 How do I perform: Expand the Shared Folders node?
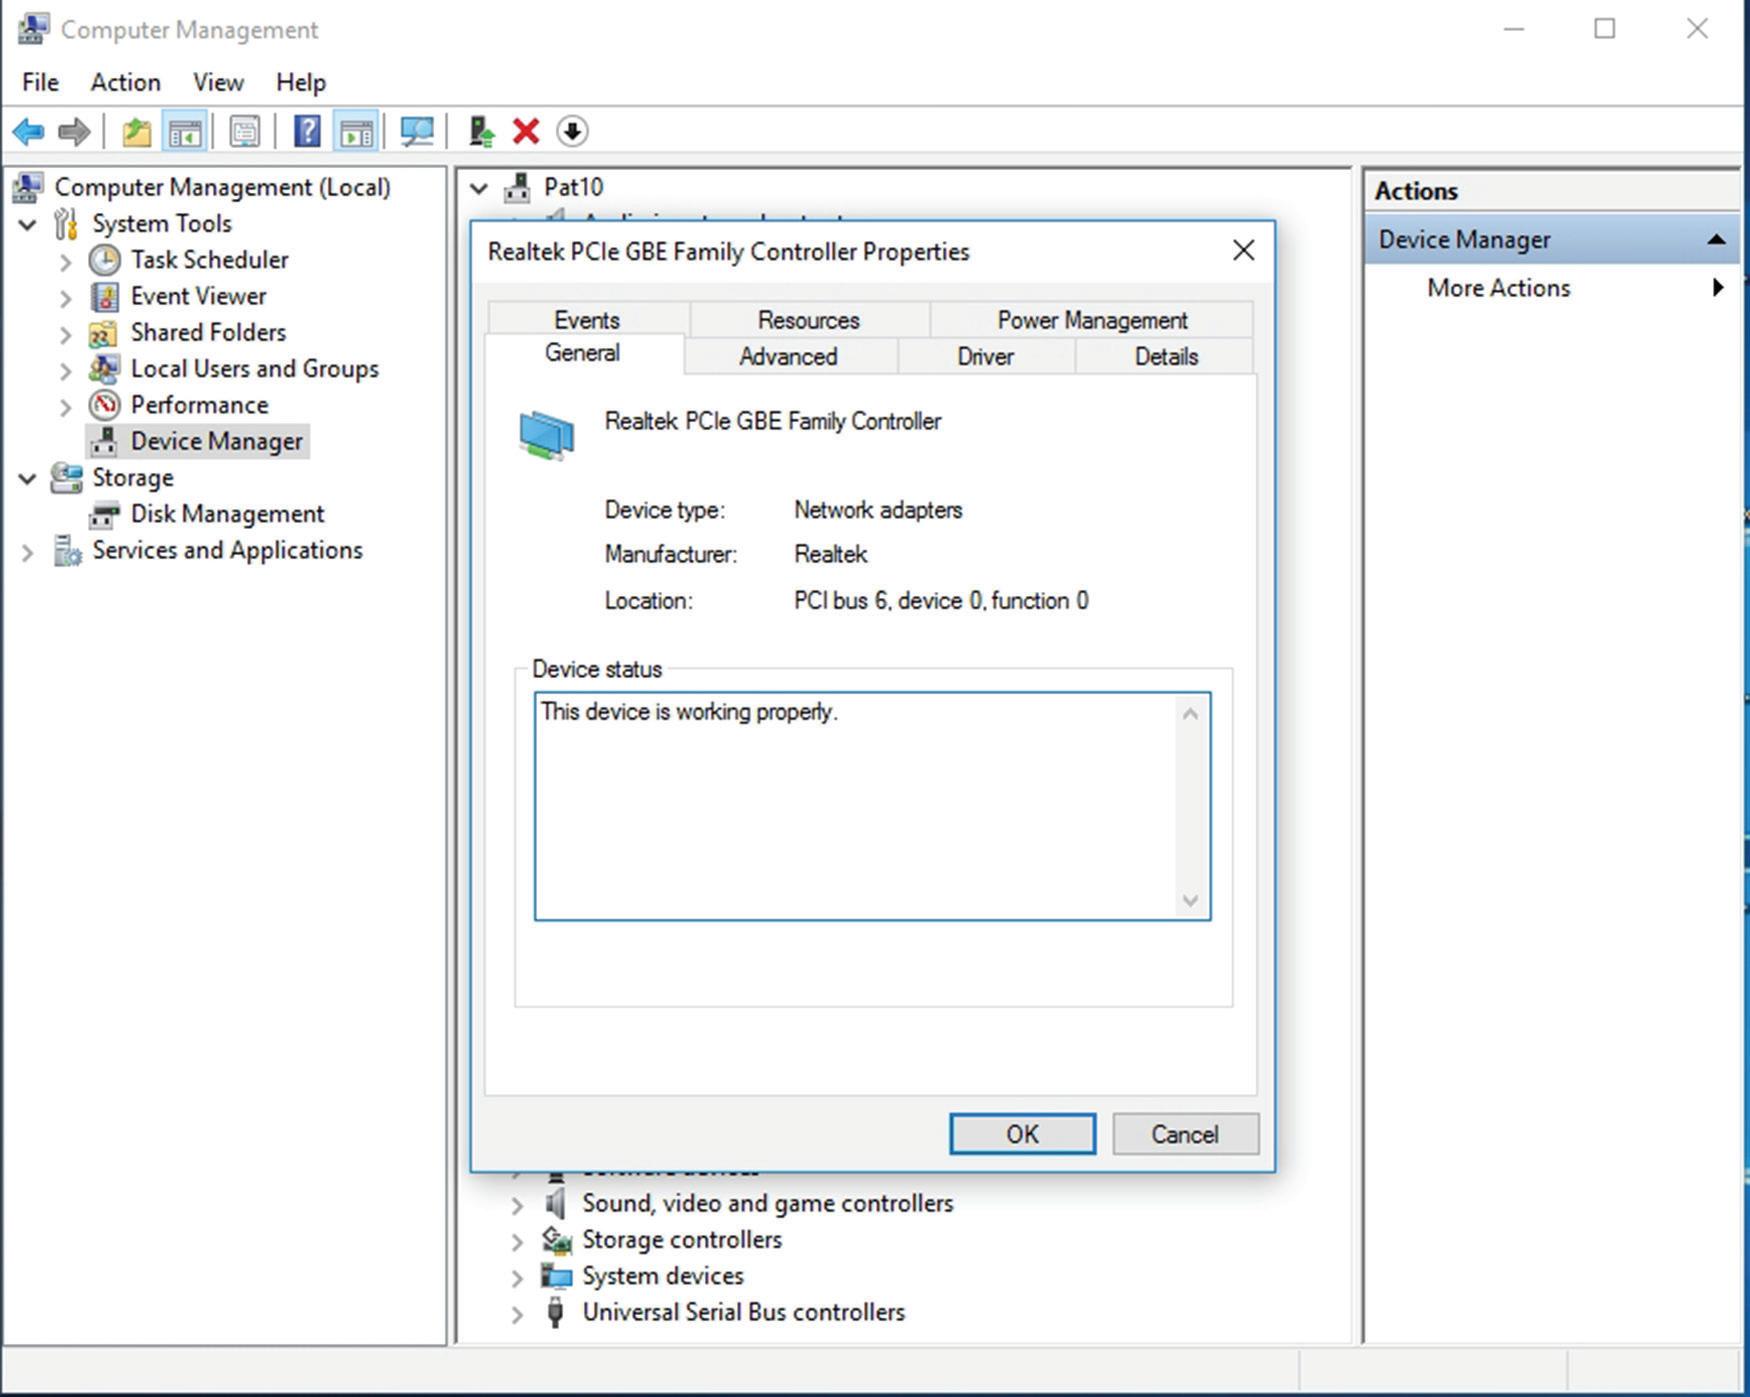[66, 334]
